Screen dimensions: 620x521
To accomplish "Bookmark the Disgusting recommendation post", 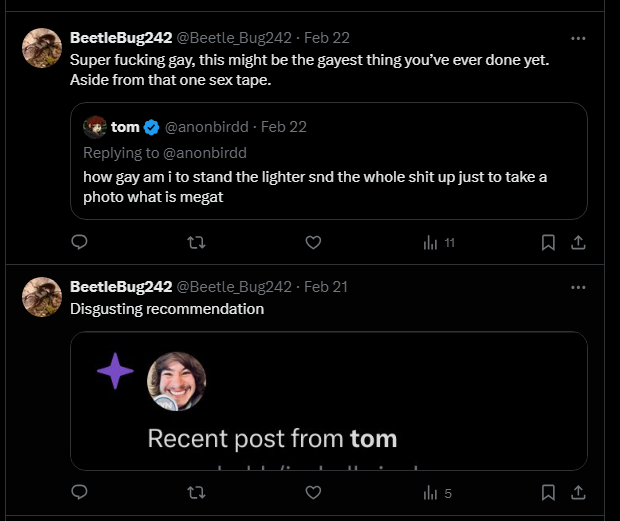I will tap(548, 492).
